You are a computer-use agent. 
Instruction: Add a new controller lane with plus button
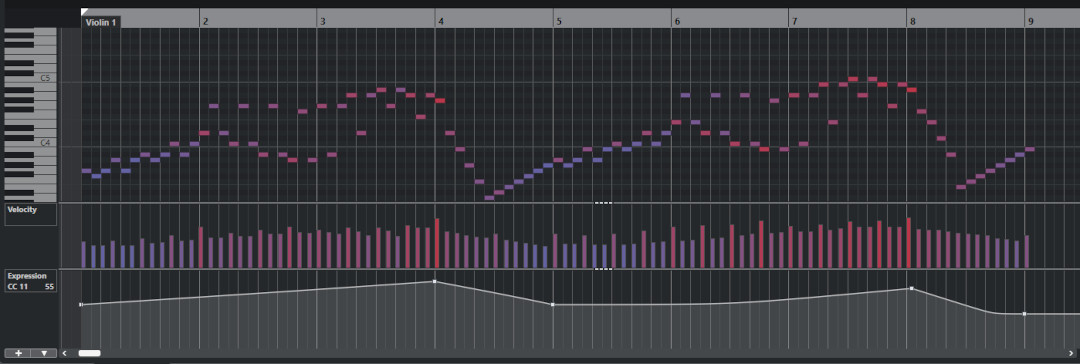point(18,353)
